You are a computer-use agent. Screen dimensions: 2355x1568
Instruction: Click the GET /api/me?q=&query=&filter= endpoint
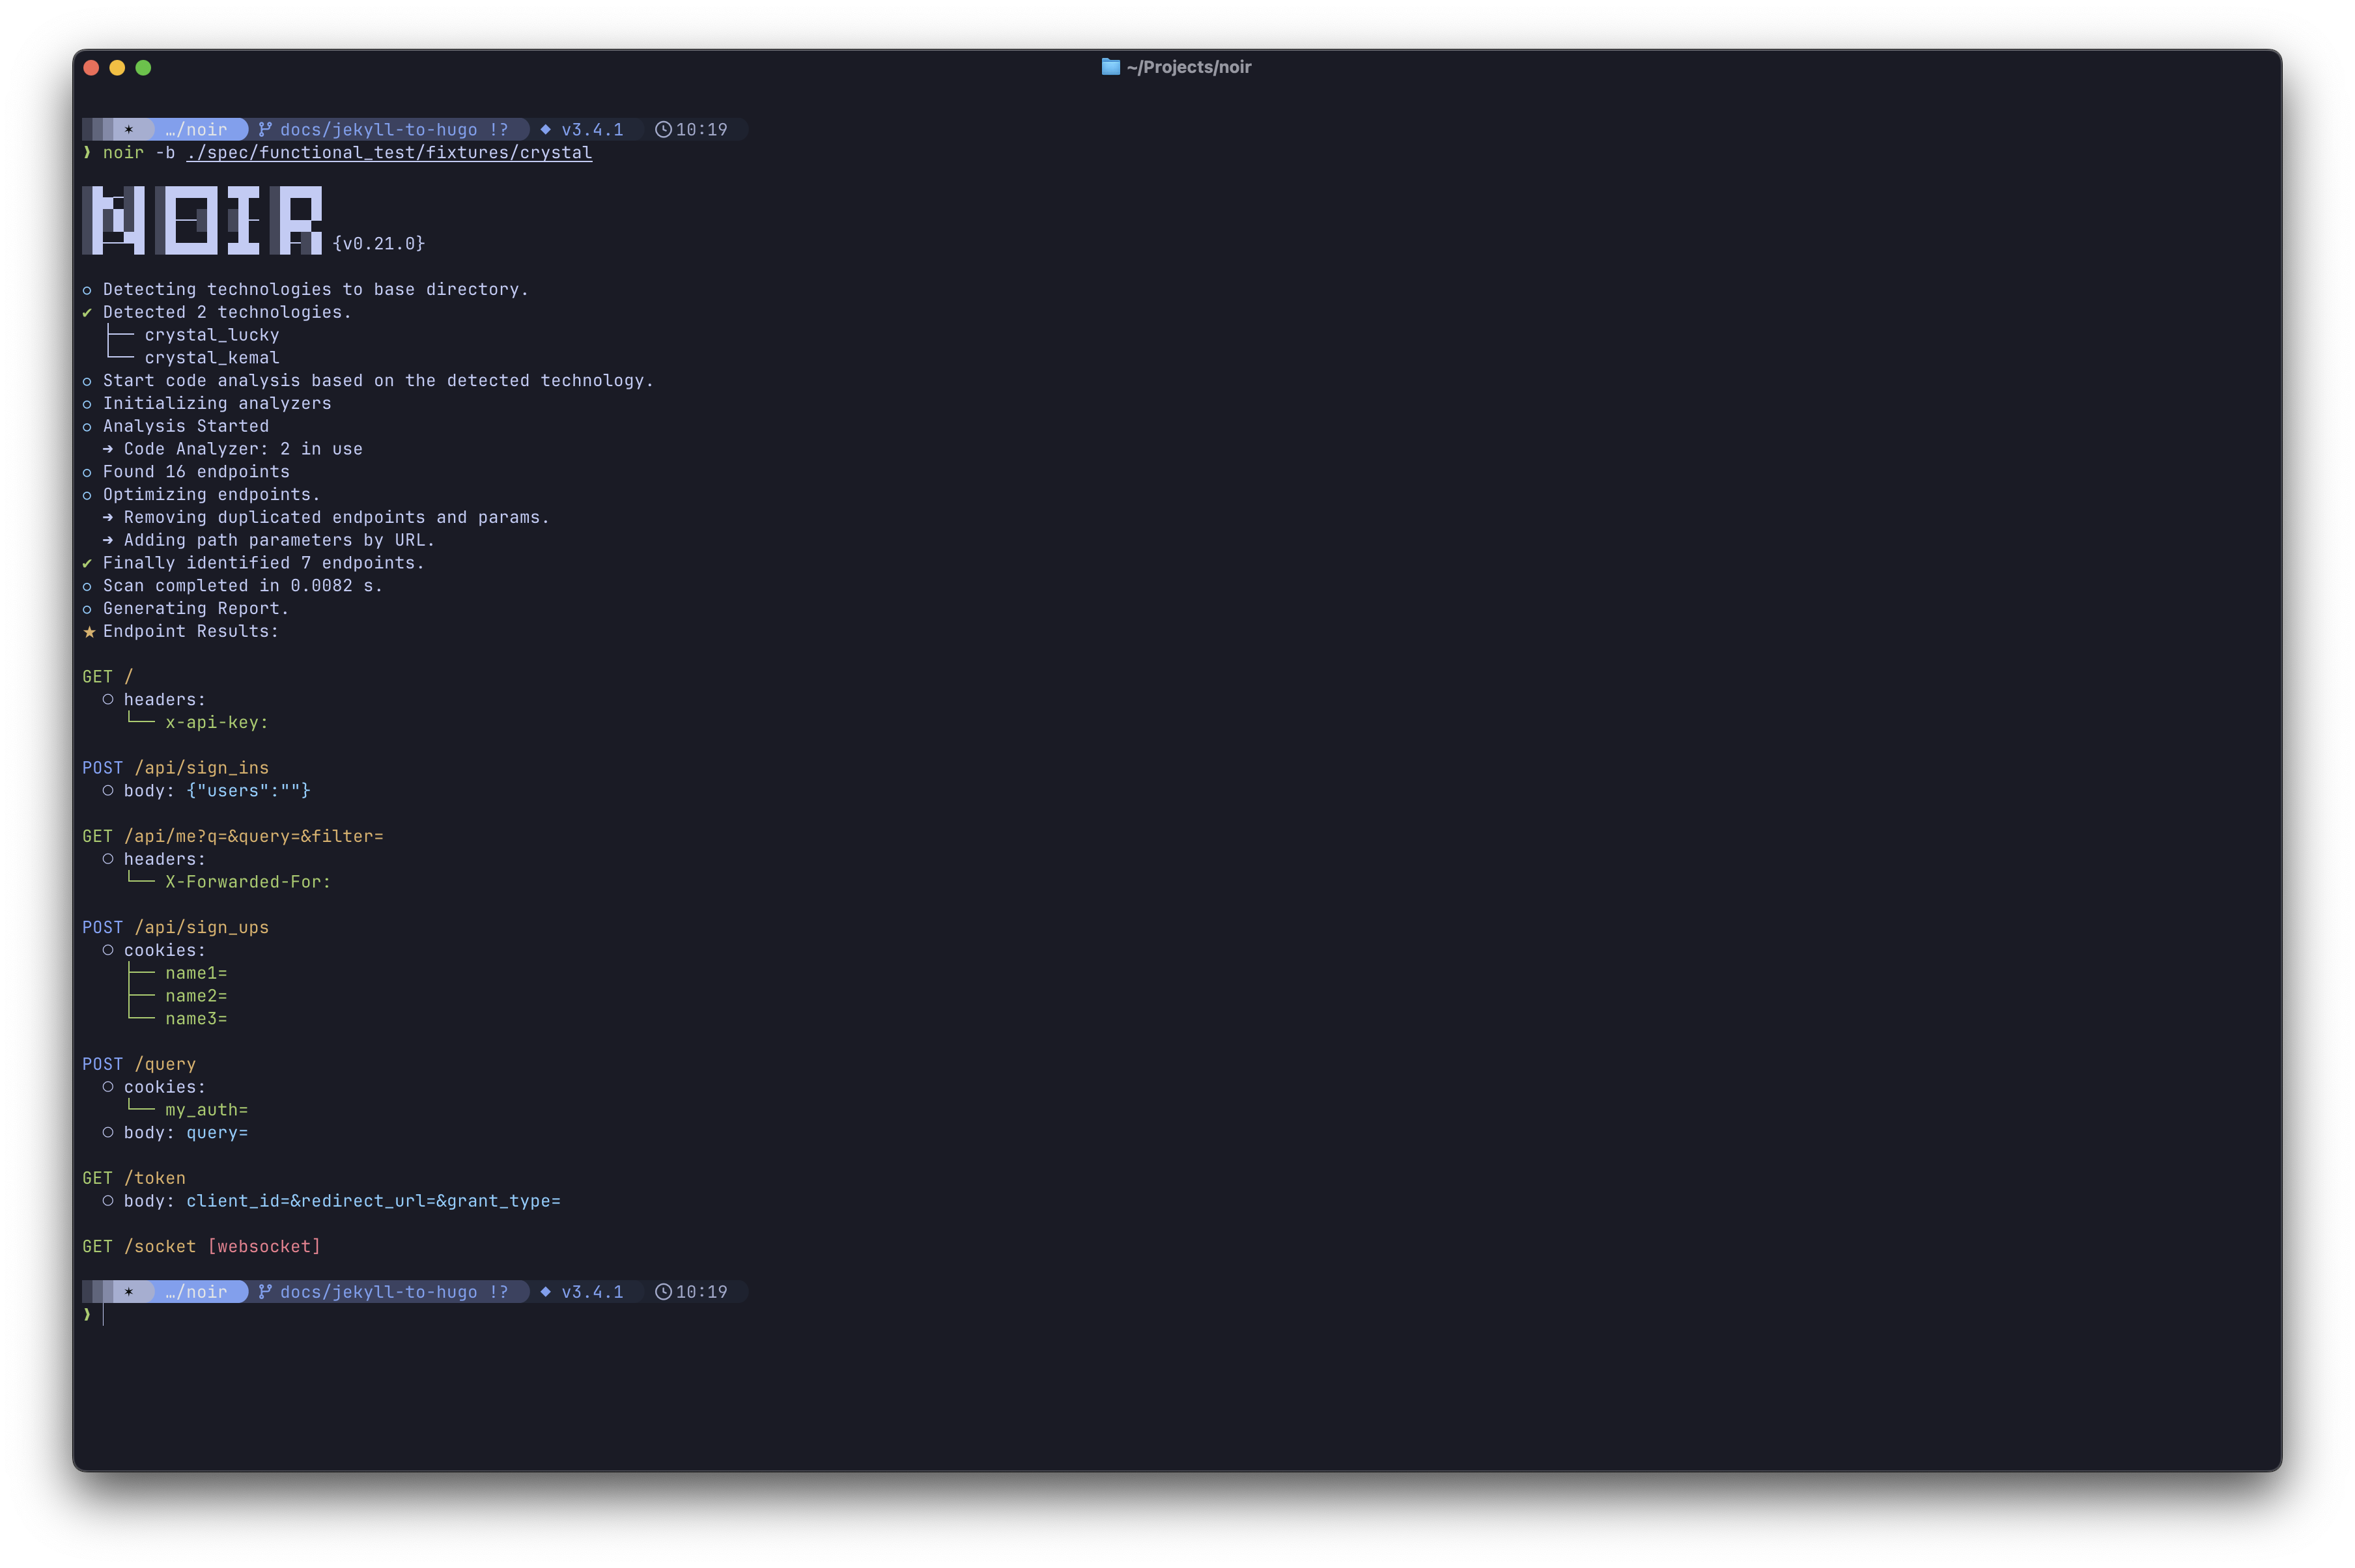coord(233,836)
